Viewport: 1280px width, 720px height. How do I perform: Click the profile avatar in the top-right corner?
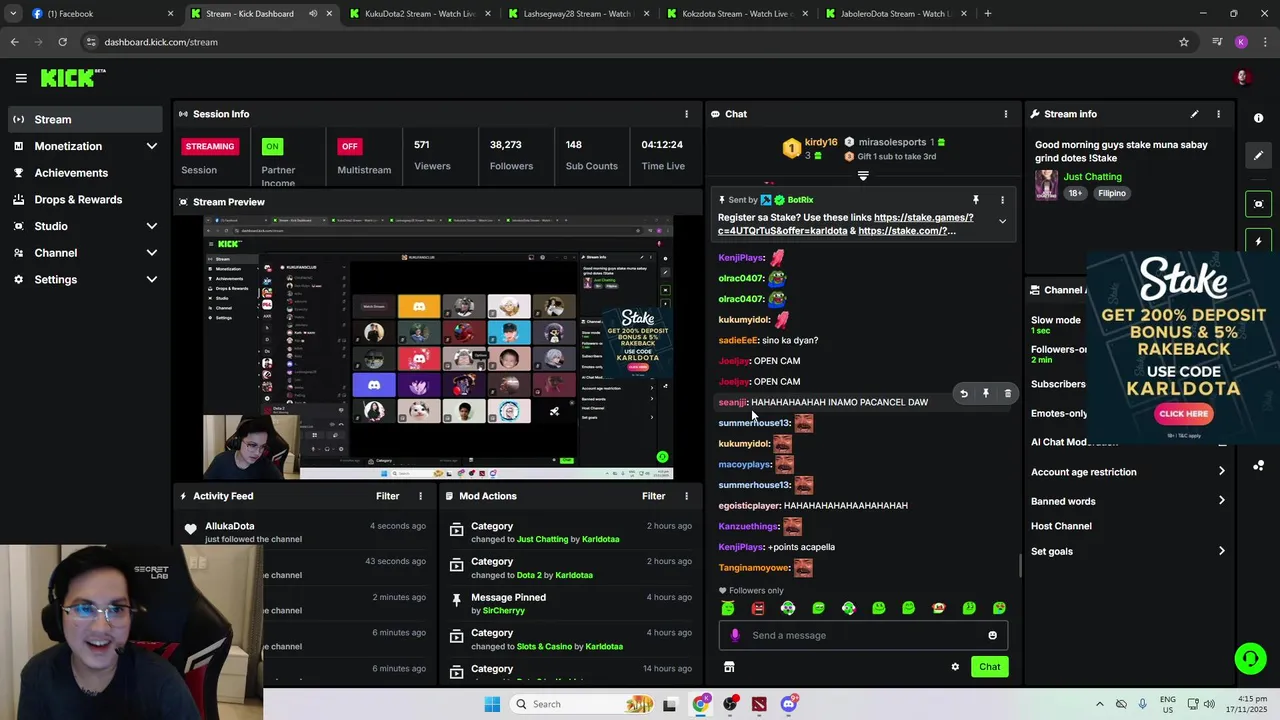tap(1243, 78)
